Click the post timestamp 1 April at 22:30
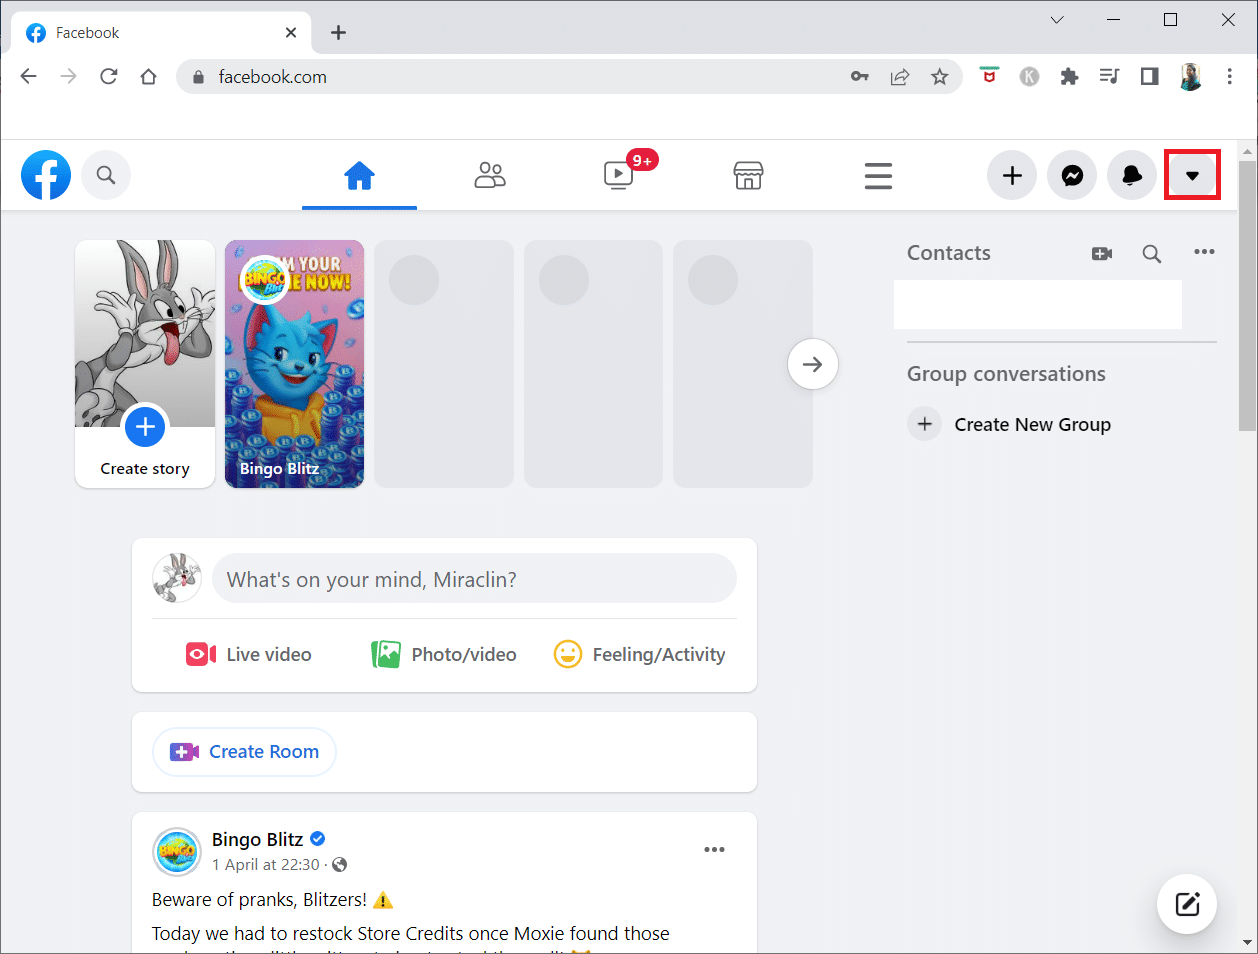This screenshot has height=954, width=1258. 266,864
